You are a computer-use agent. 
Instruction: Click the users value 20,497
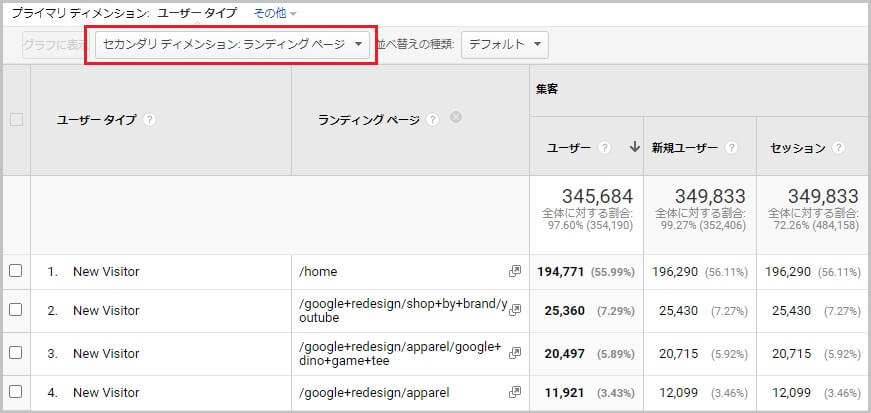click(564, 354)
